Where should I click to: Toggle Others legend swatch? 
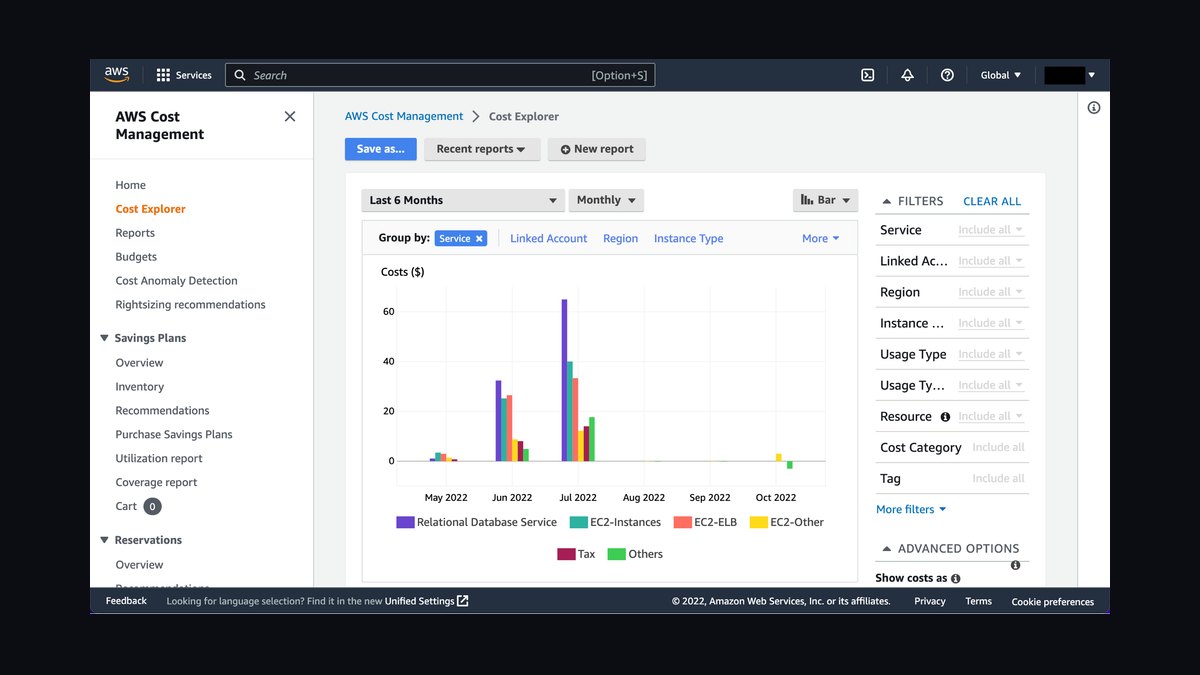[617, 554]
